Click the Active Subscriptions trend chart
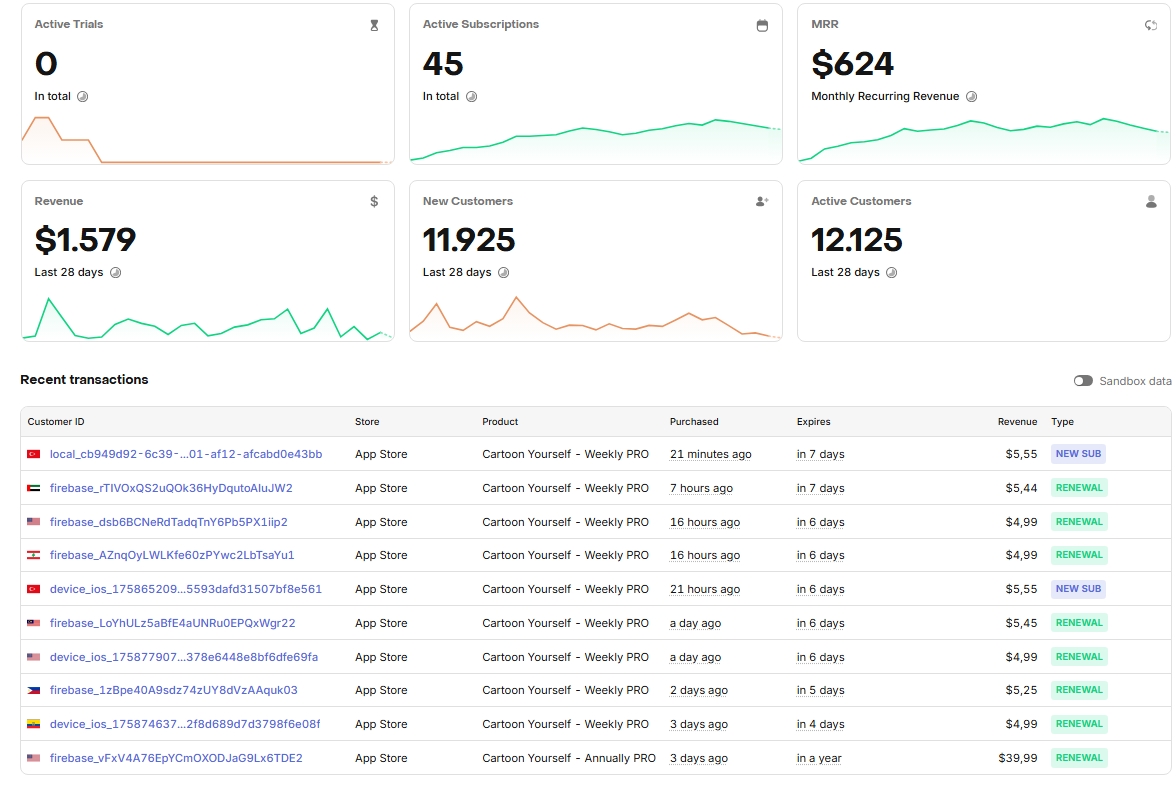The height and width of the screenshot is (789, 1176). [596, 139]
